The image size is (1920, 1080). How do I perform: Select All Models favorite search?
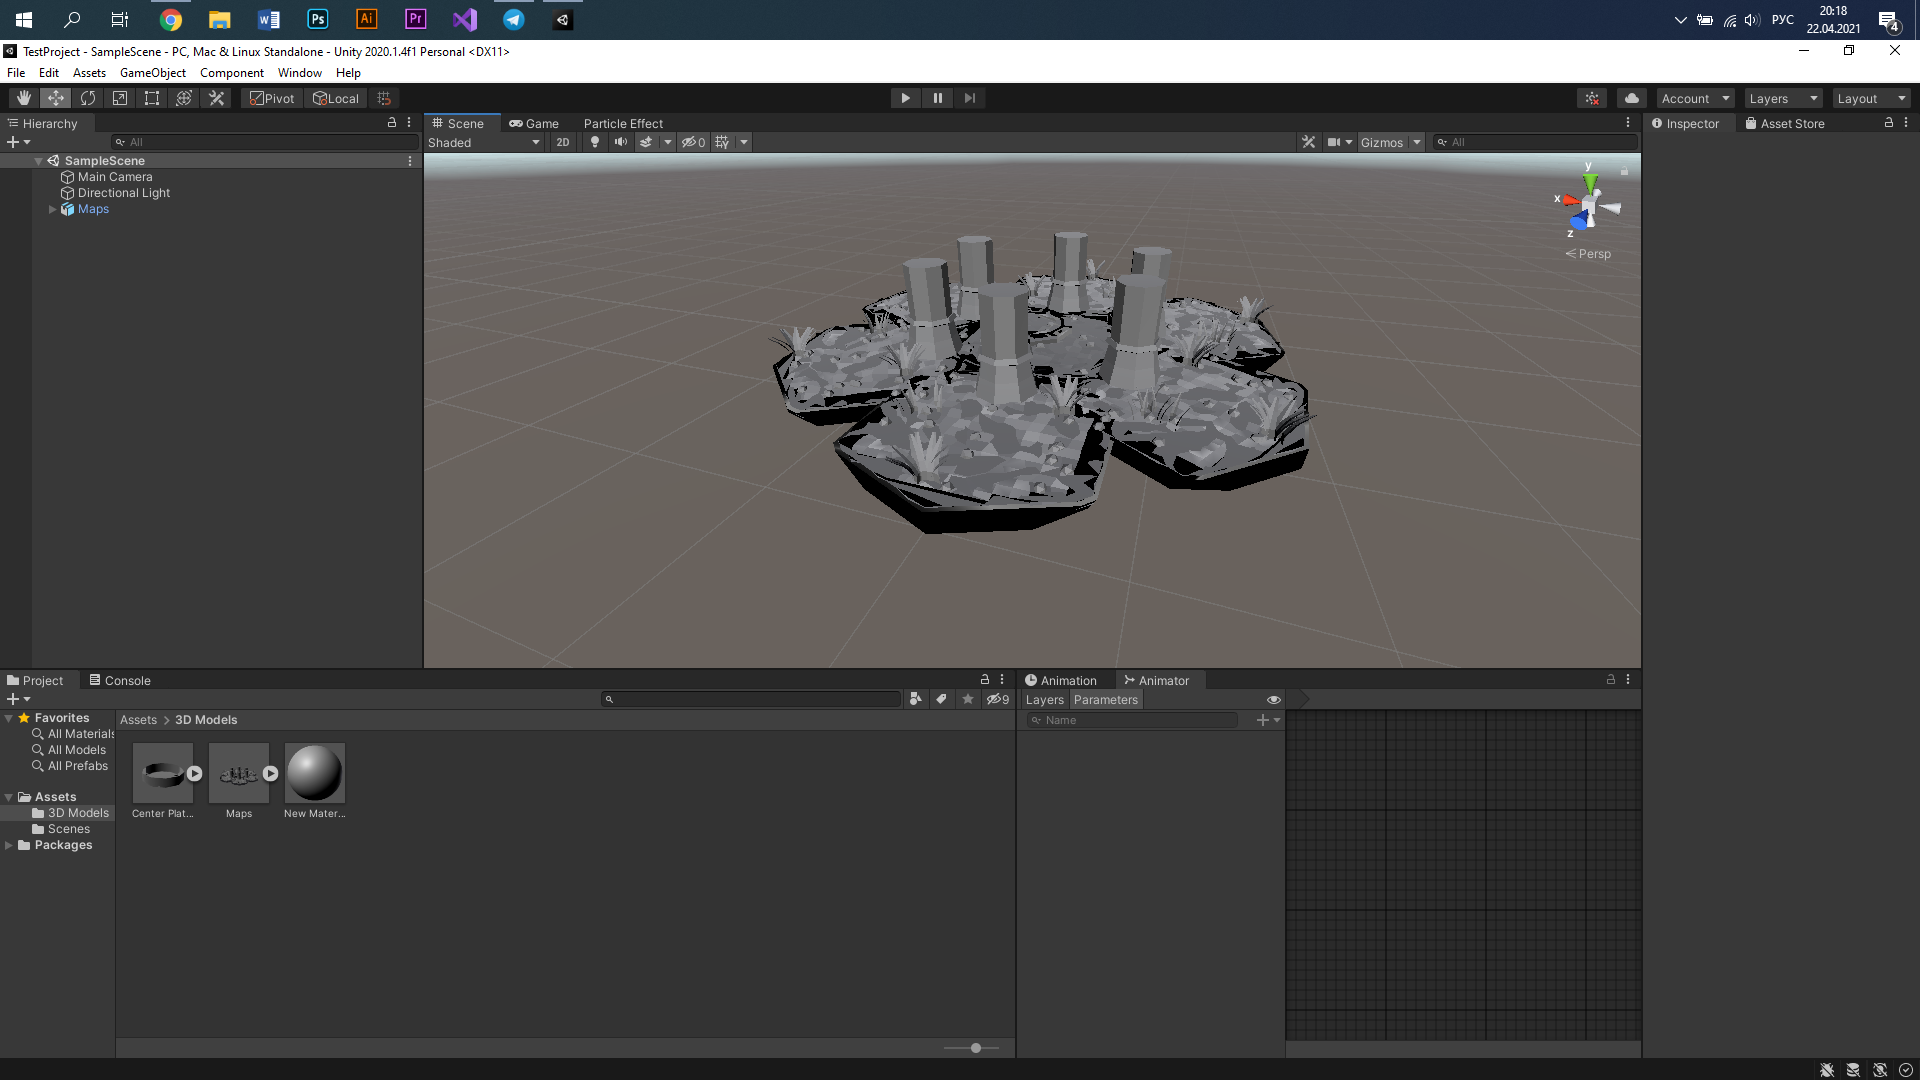[x=77, y=750]
